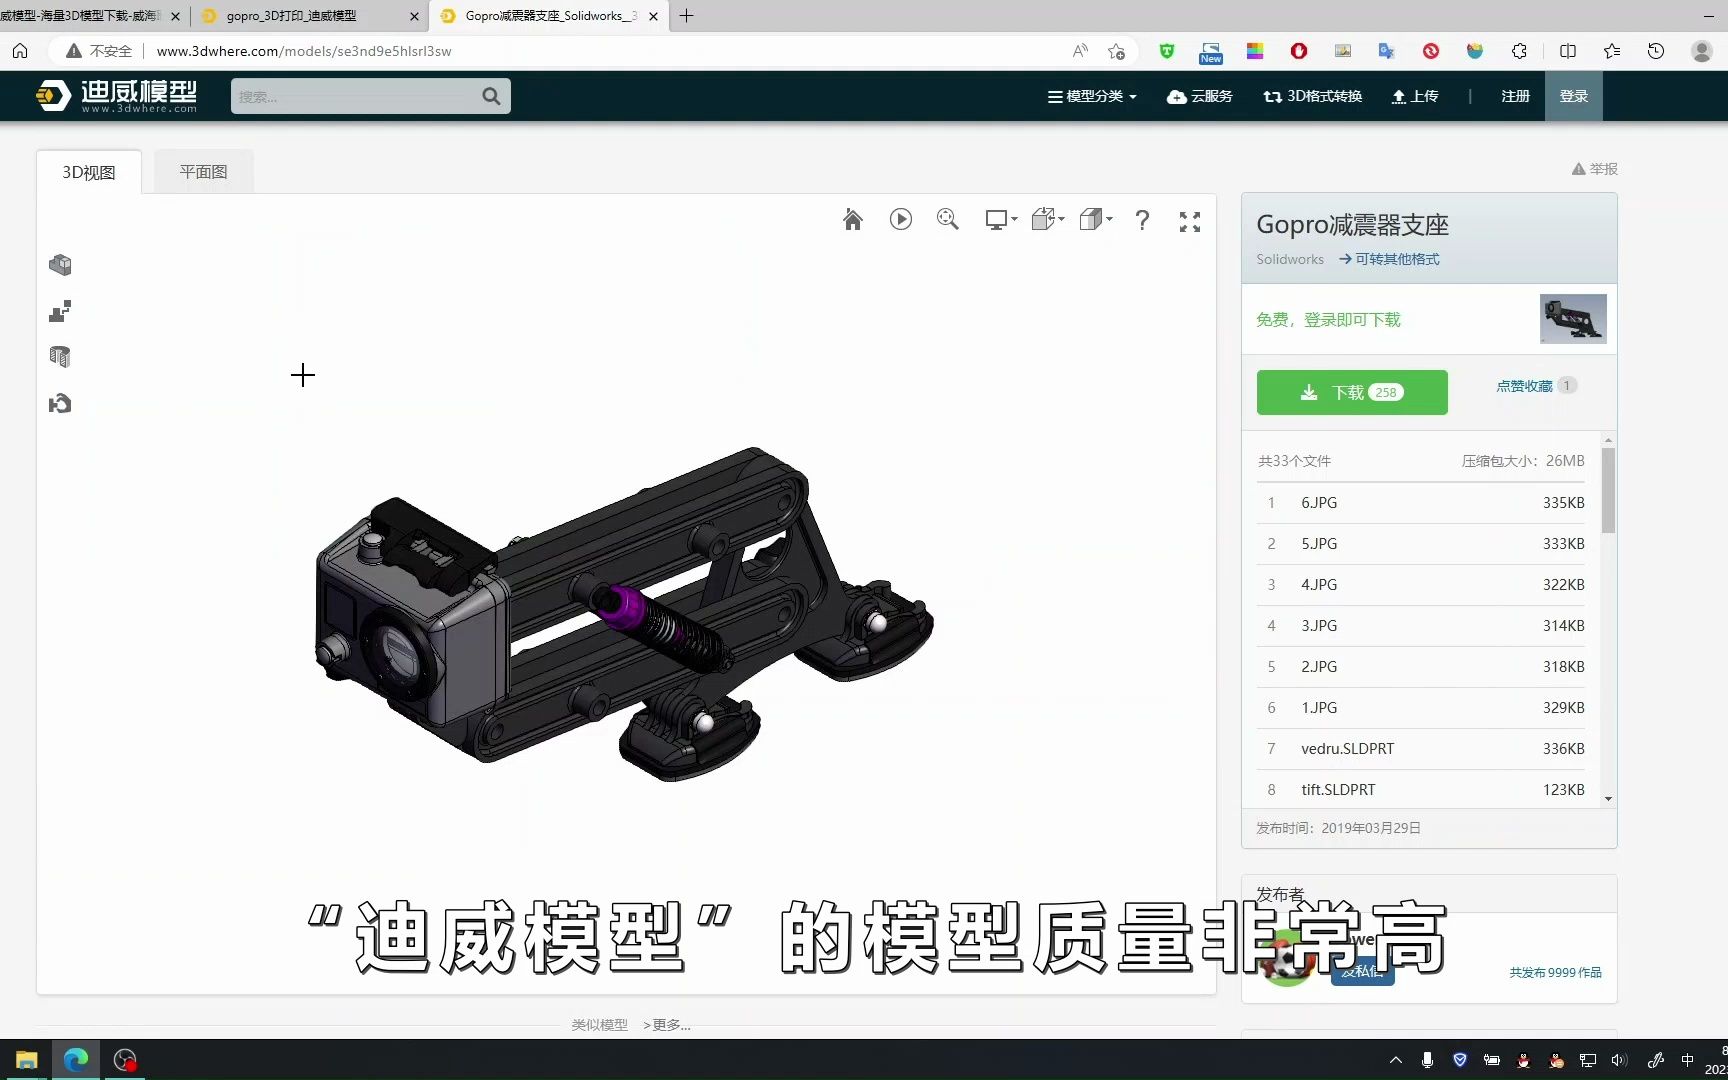
Task: Click Microsoft Edge taskbar icon
Action: [76, 1060]
